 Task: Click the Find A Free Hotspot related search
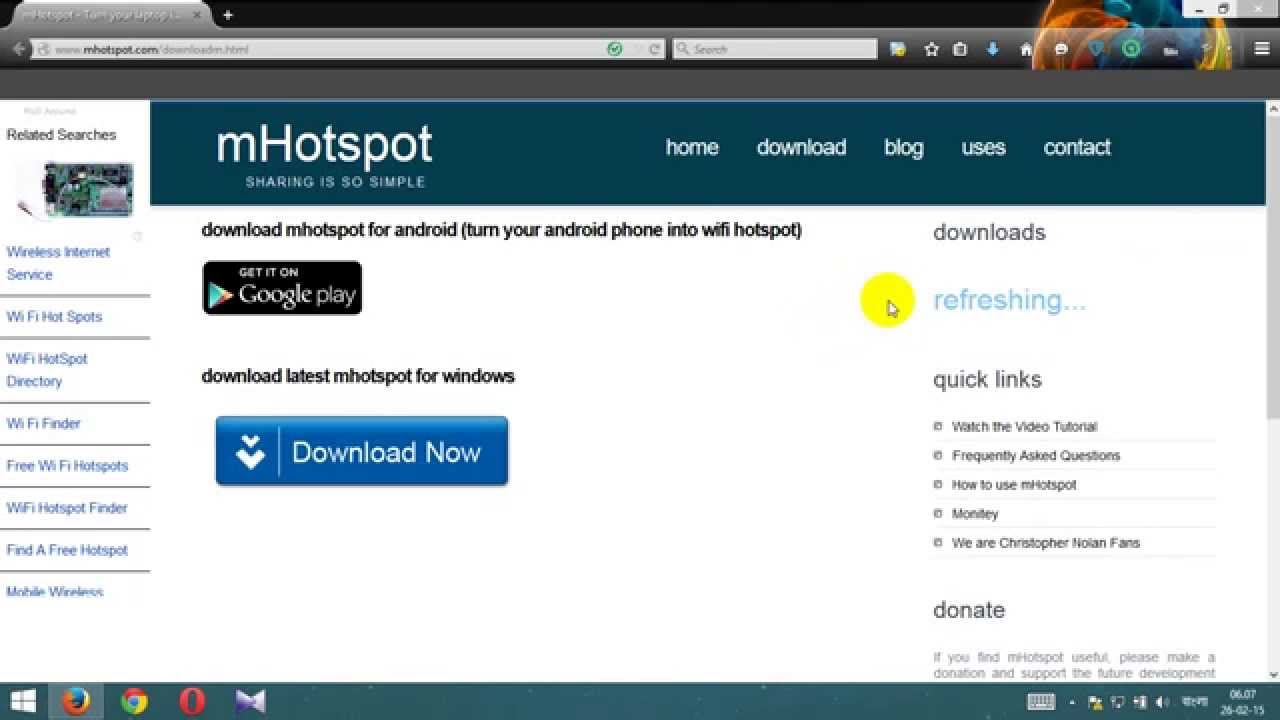pos(67,550)
